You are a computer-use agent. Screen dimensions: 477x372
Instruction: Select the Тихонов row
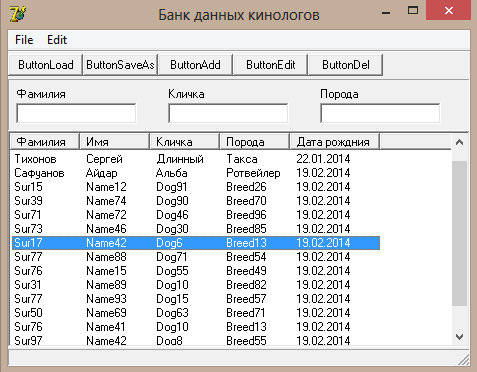pyautogui.click(x=196, y=159)
